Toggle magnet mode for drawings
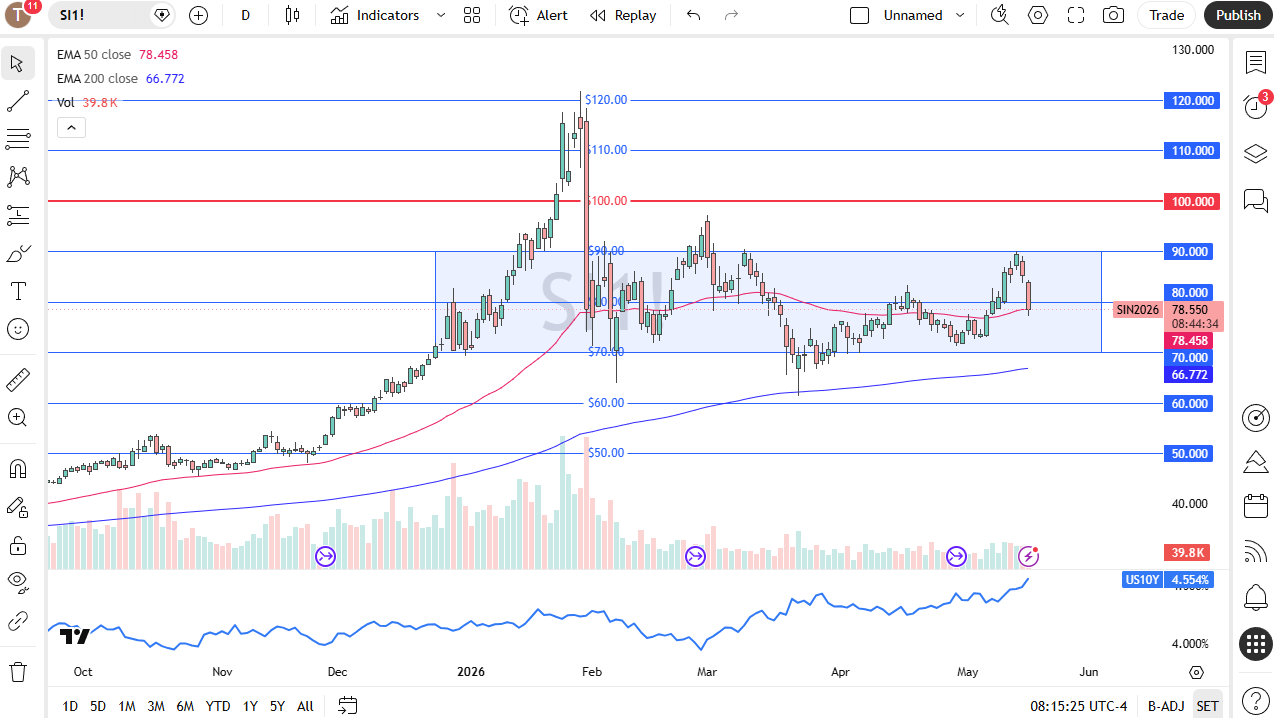The width and height of the screenshot is (1274, 718). (17, 468)
